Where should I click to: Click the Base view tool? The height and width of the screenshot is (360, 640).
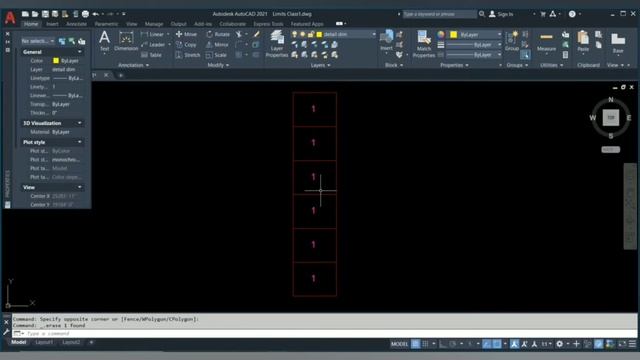coord(618,42)
